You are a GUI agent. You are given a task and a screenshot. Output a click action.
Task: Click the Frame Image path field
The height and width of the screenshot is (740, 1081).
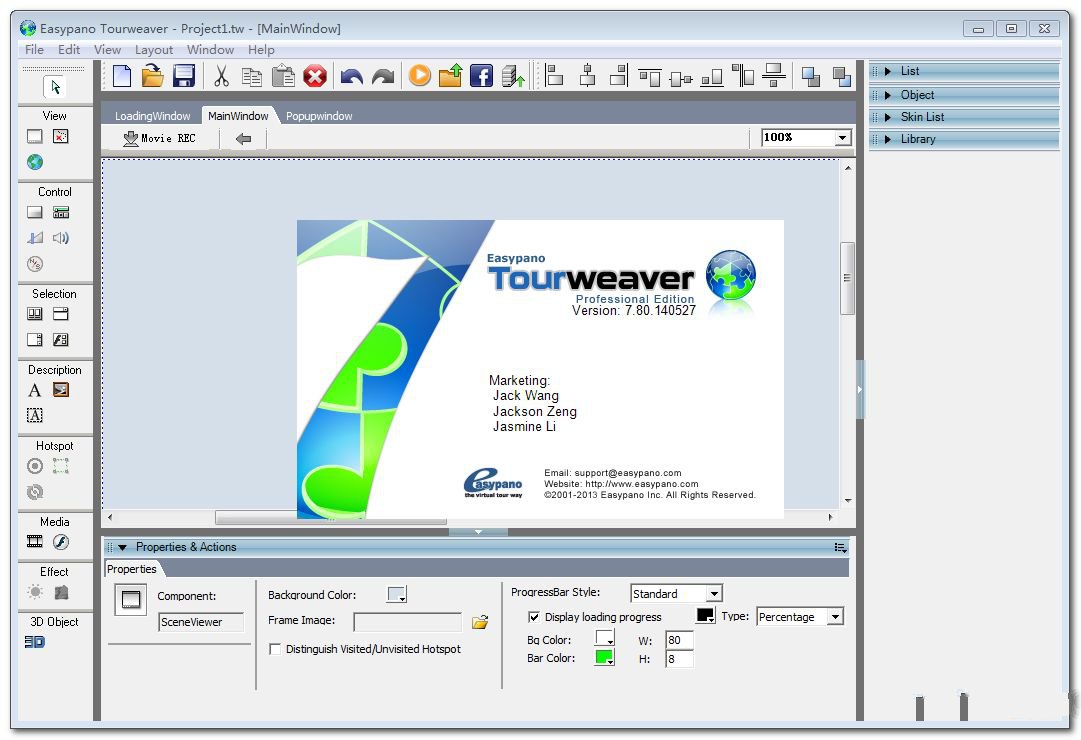point(407,622)
